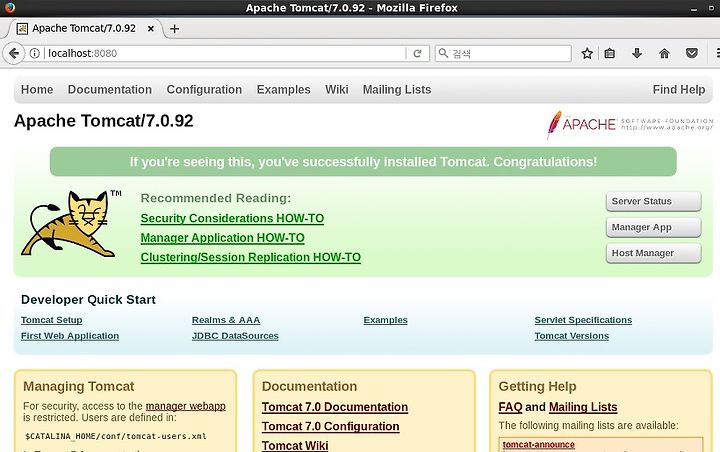The image size is (720, 452).
Task: Open Tomcat 7.0 Configuration link
Action: [331, 426]
